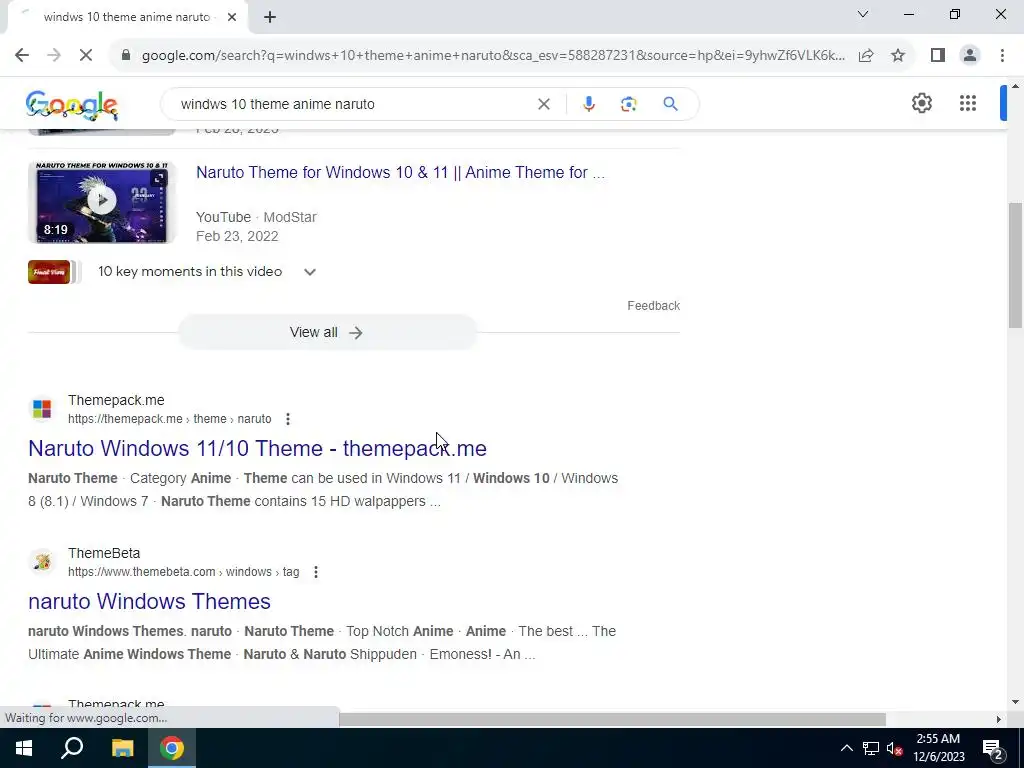The image size is (1024, 768).
Task: Go back to the previous page
Action: pos(22,56)
